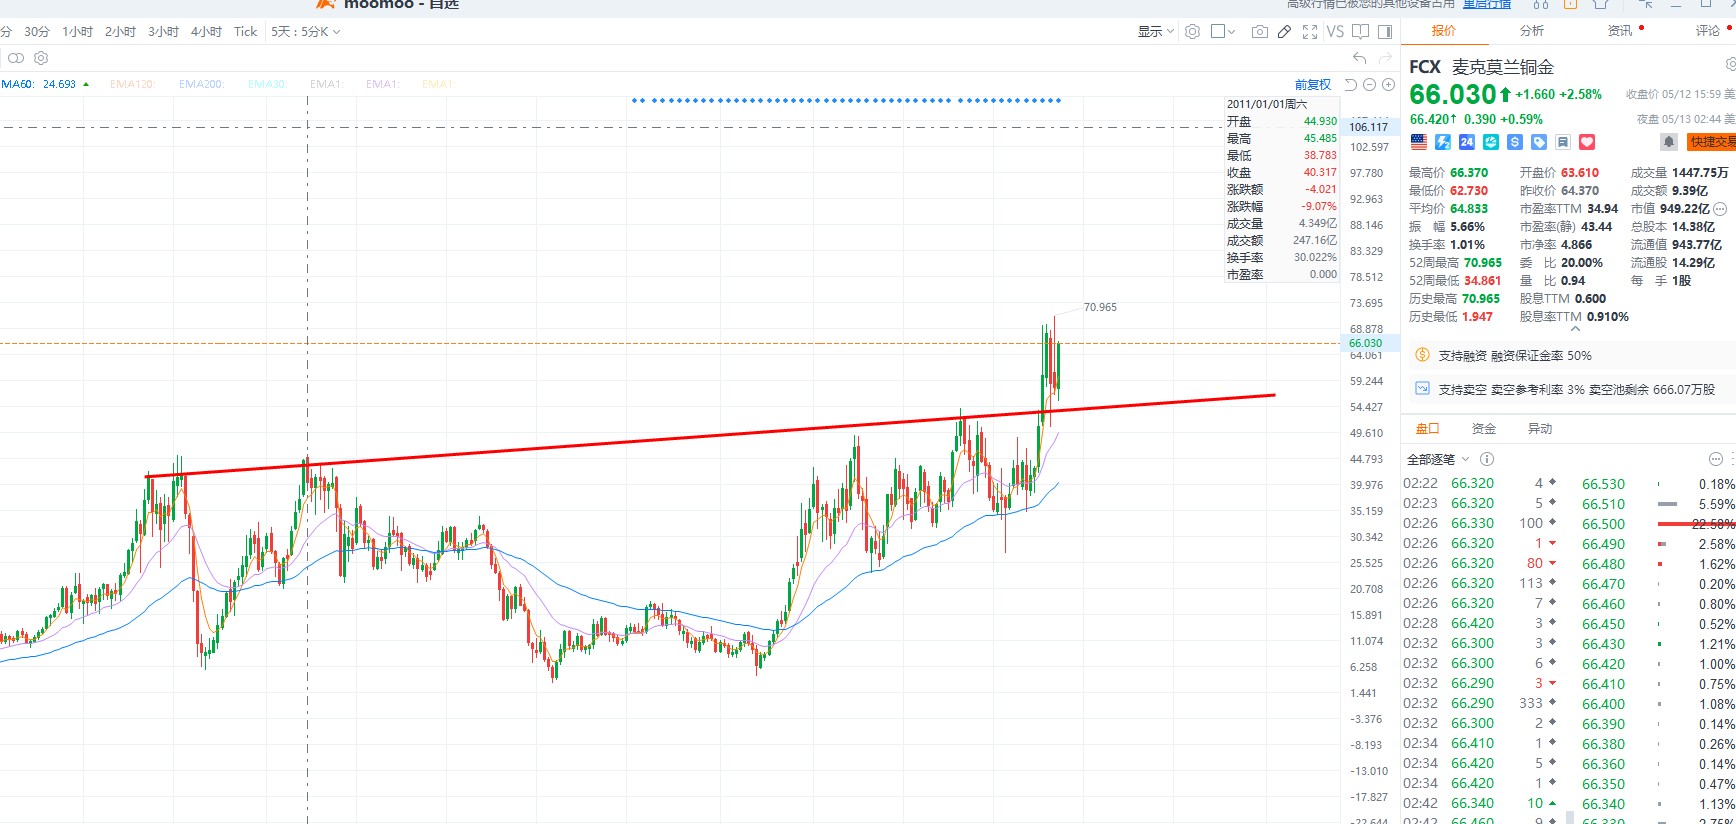Select the pencil drawing tool icon

[1284, 32]
